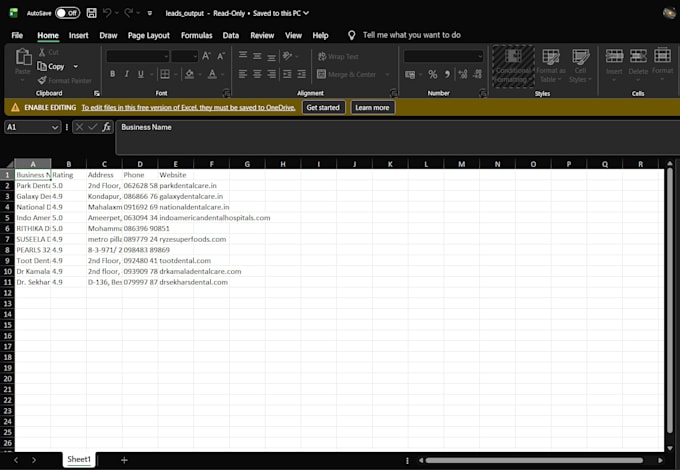Click the Get started button
Screen dimensions: 680x470
[x=323, y=108]
